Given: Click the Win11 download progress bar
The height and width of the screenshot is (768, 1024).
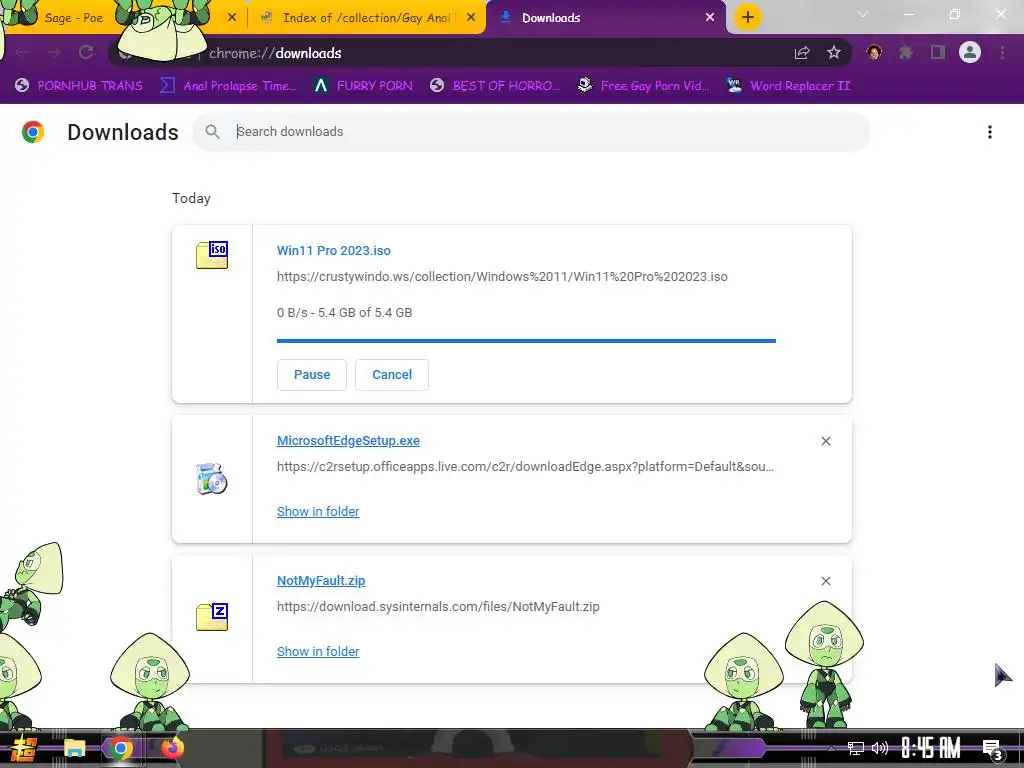Looking at the screenshot, I should [x=526, y=341].
